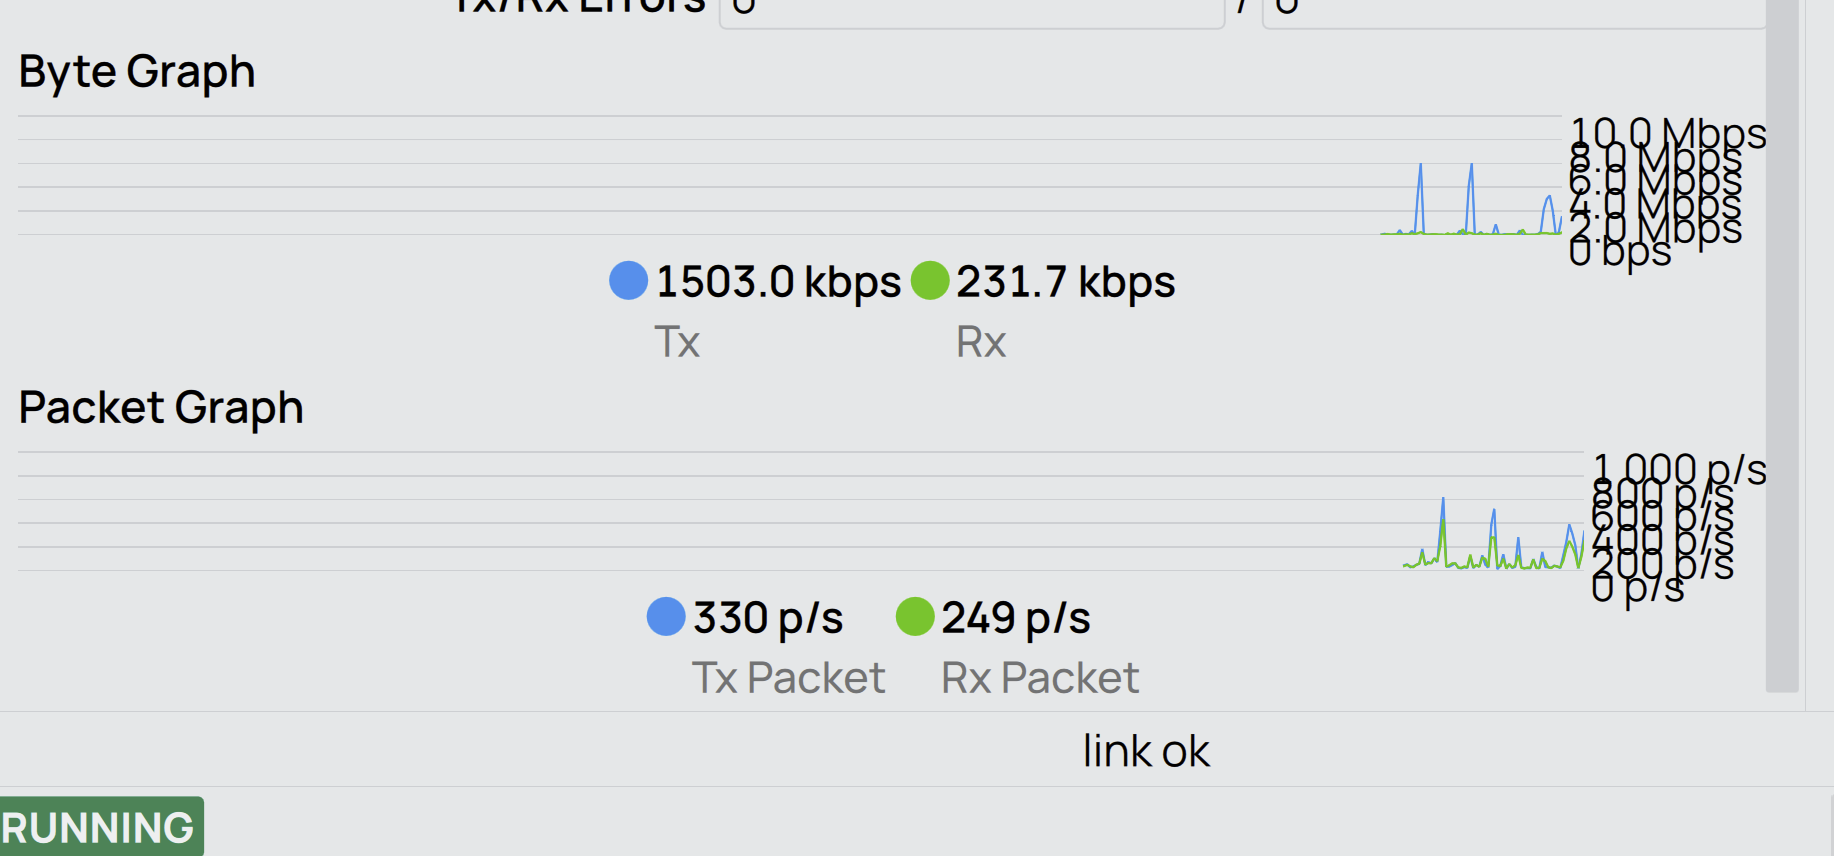Click the RUNNING status badge
1834x856 pixels.
(99, 827)
